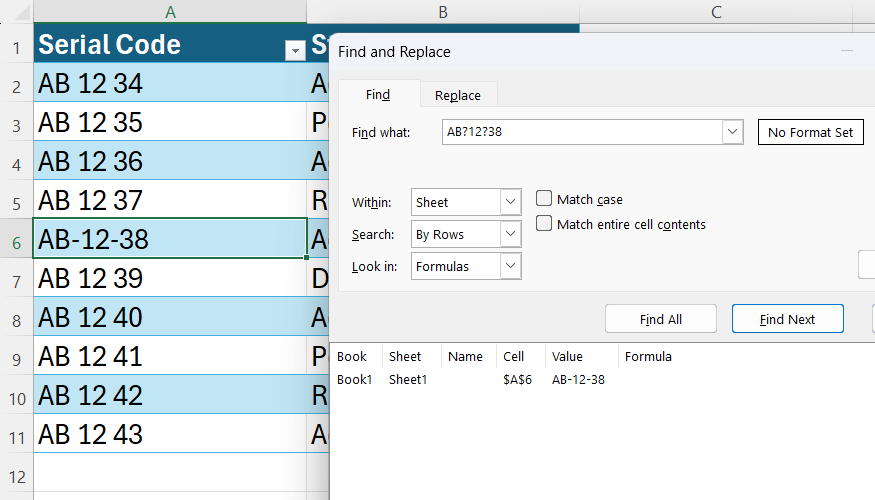Select cell containing AB 12 39

click(x=170, y=278)
